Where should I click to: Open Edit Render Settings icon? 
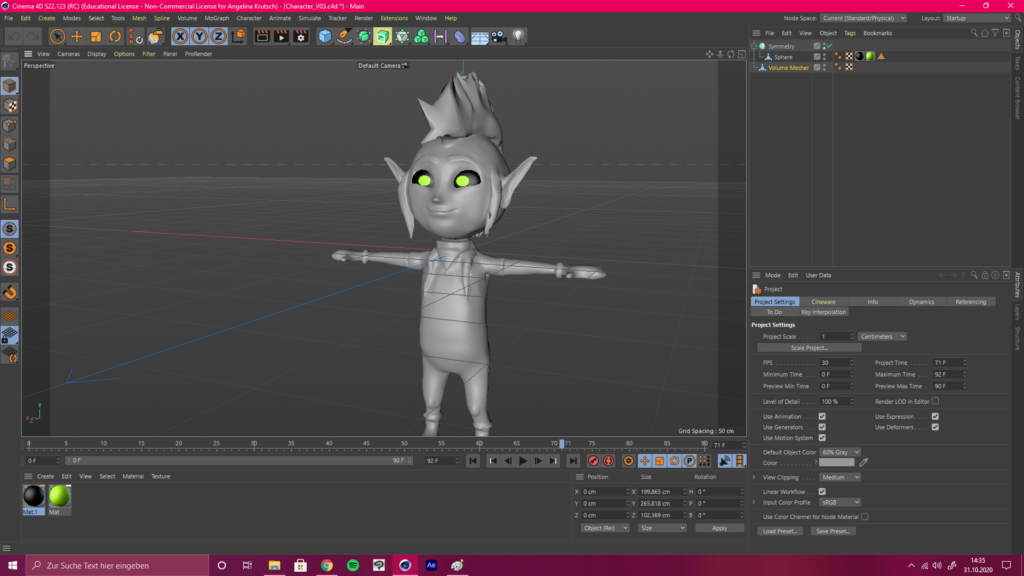point(300,36)
